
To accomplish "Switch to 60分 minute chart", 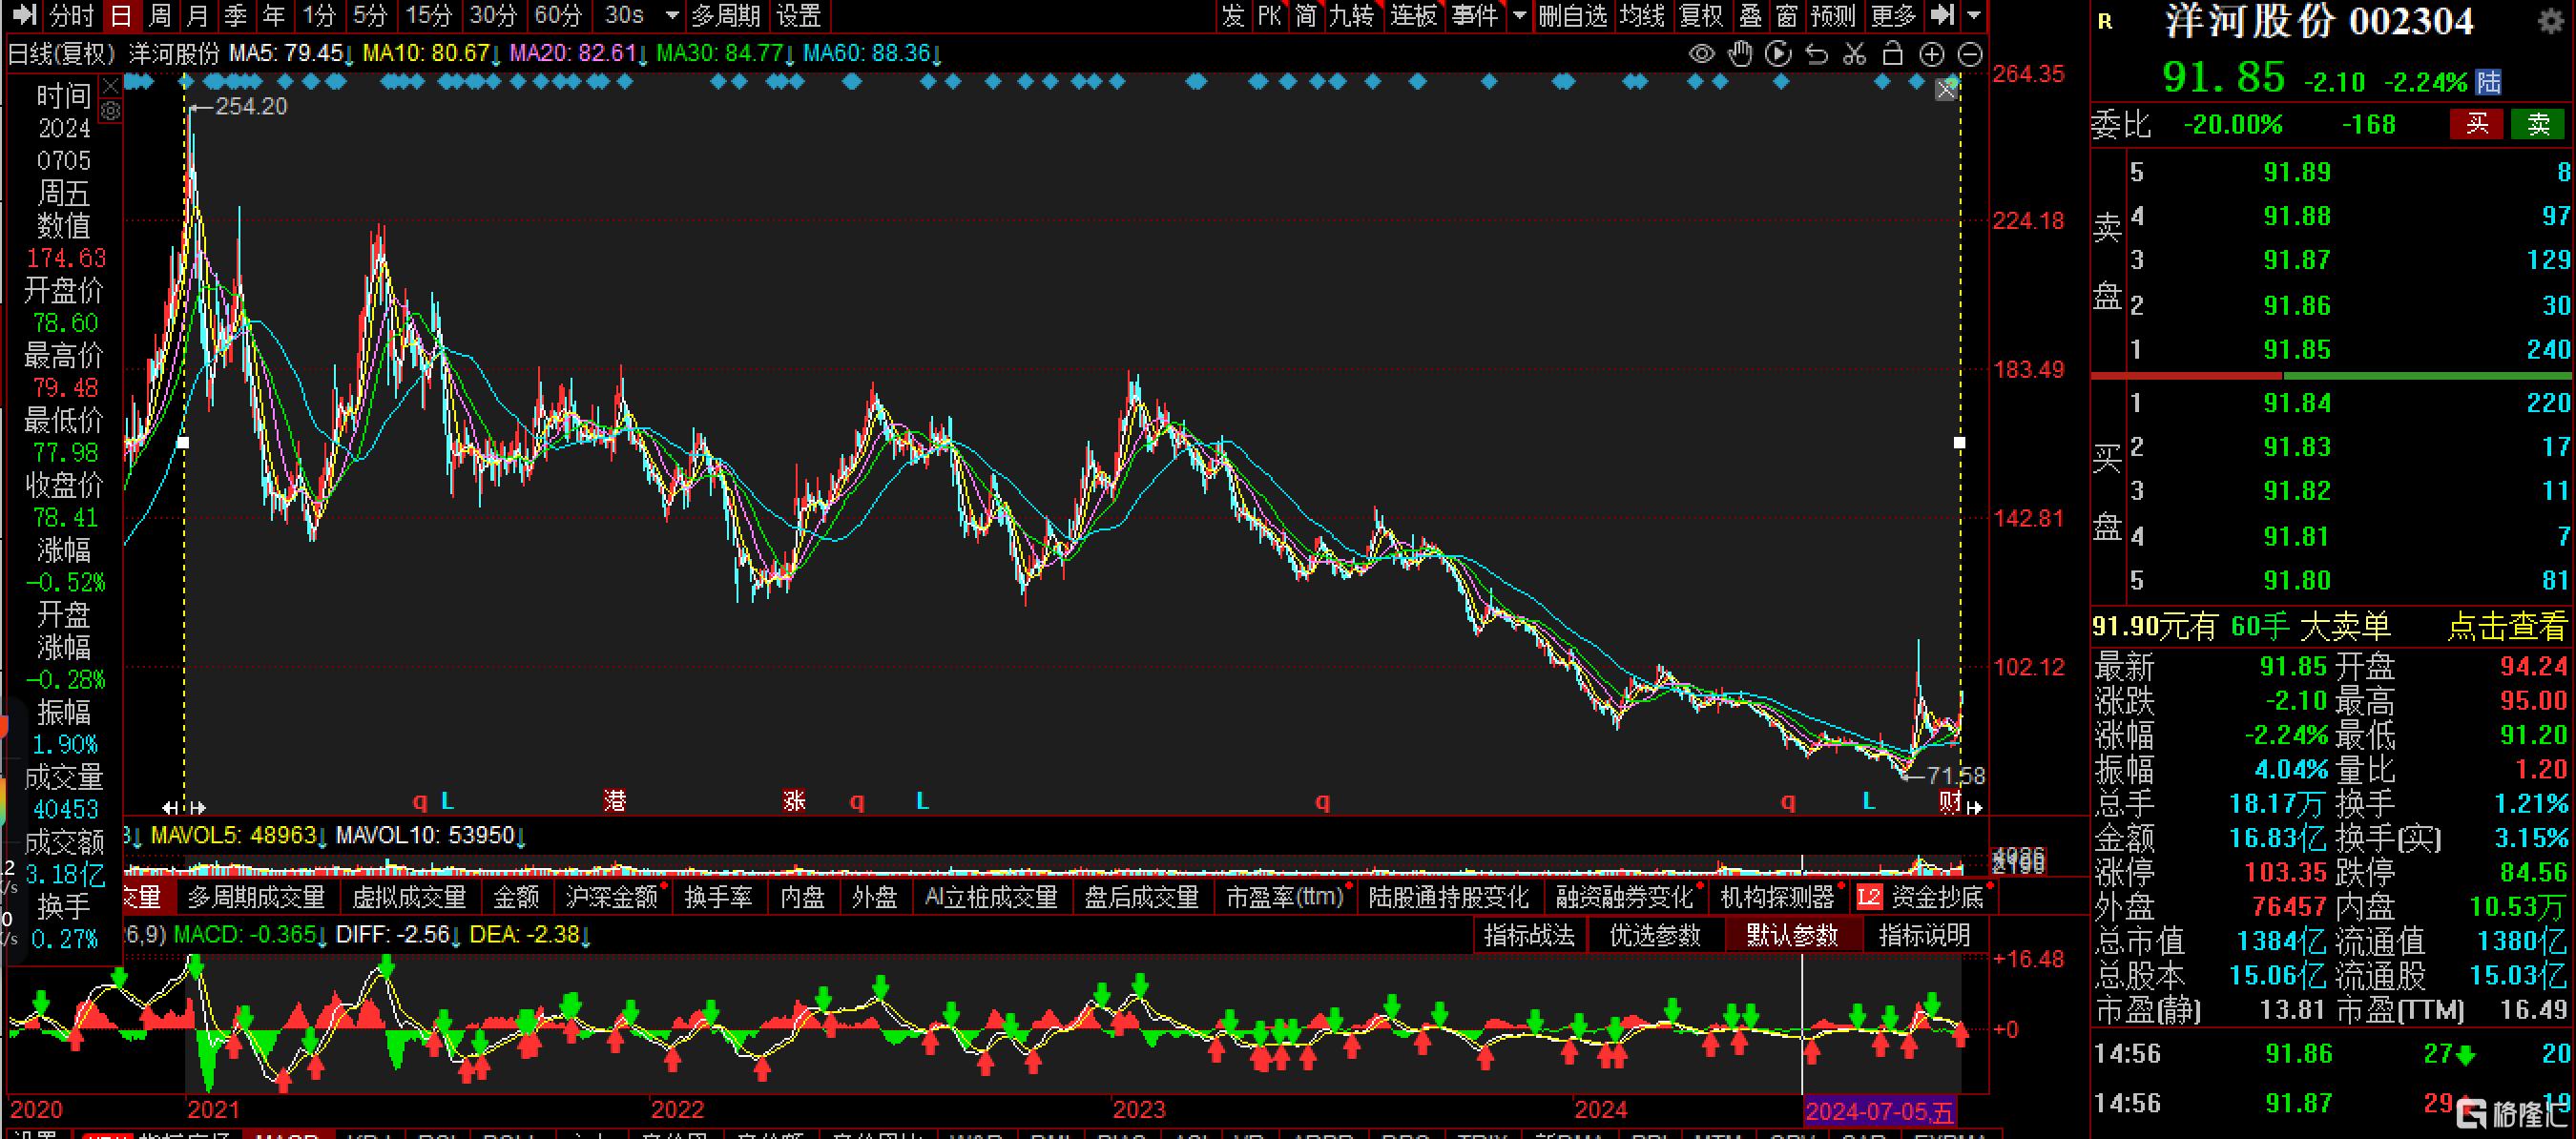I will (558, 15).
